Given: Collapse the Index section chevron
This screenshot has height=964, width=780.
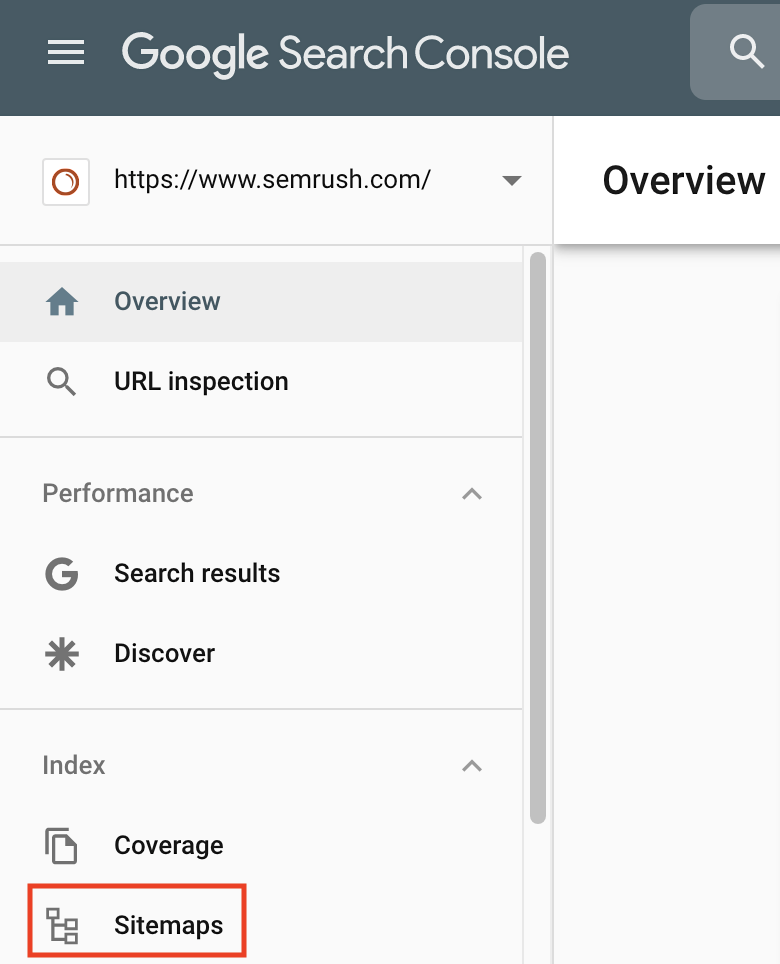Looking at the screenshot, I should pos(472,765).
